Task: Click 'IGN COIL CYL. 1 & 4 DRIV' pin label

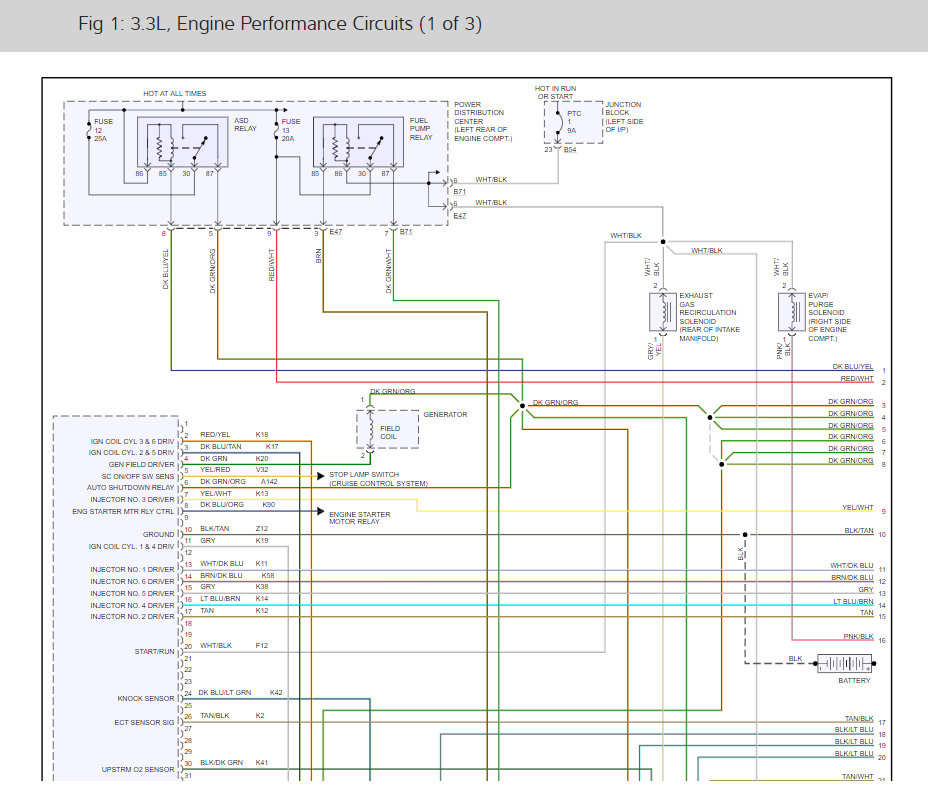Action: [x=131, y=547]
